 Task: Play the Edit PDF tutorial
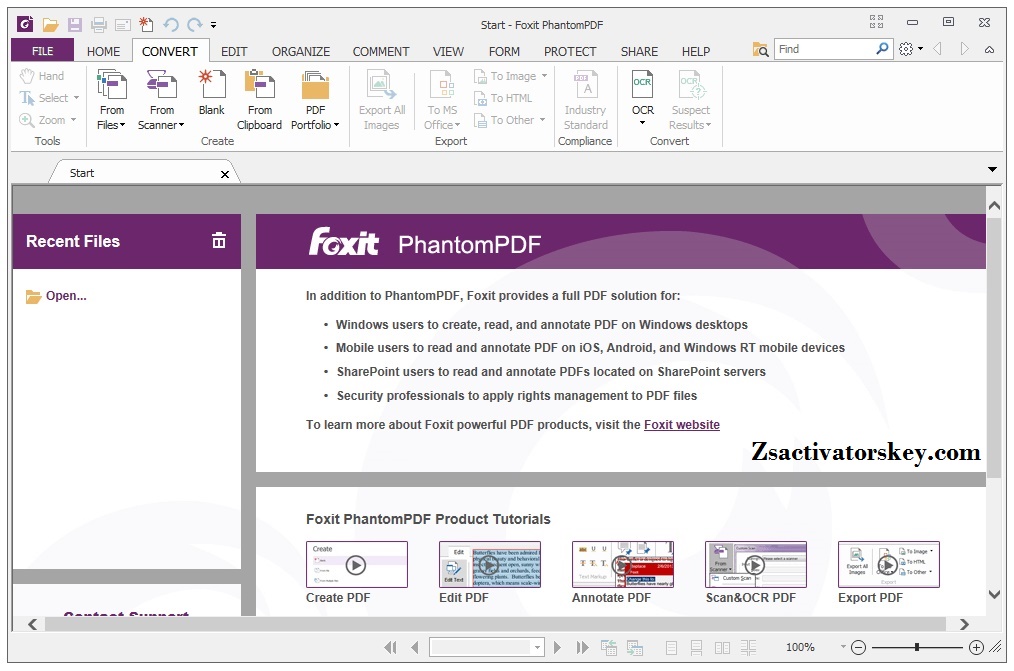pos(489,565)
